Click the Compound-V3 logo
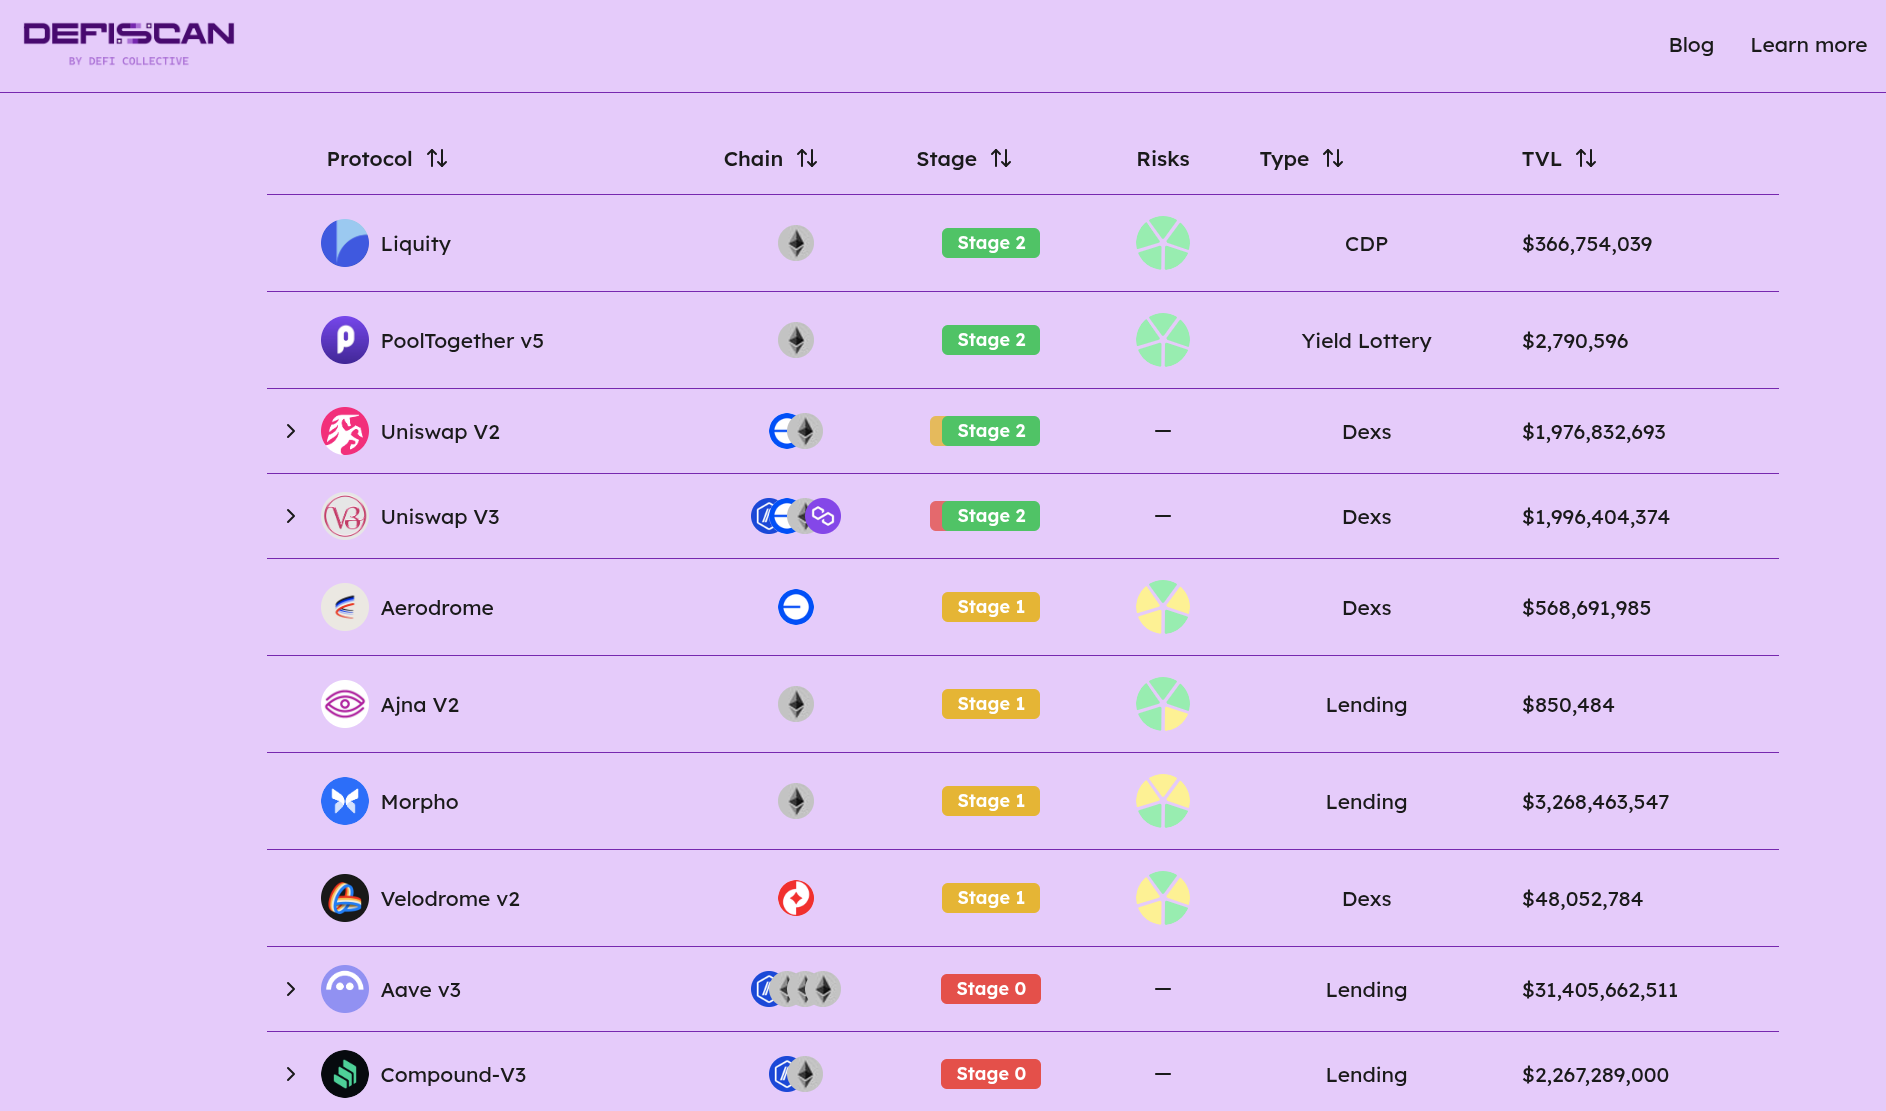 pyautogui.click(x=345, y=1074)
